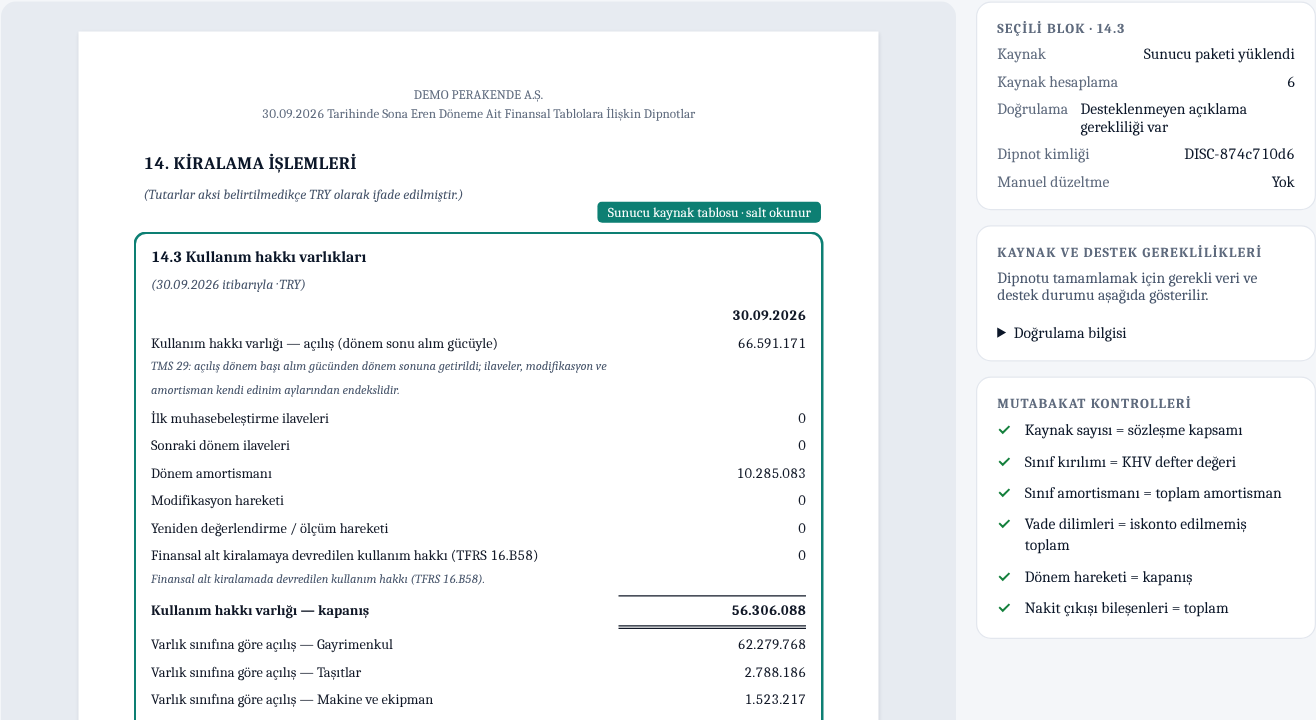Select the Dönem amortismanı value 10.285.083

click(771, 473)
